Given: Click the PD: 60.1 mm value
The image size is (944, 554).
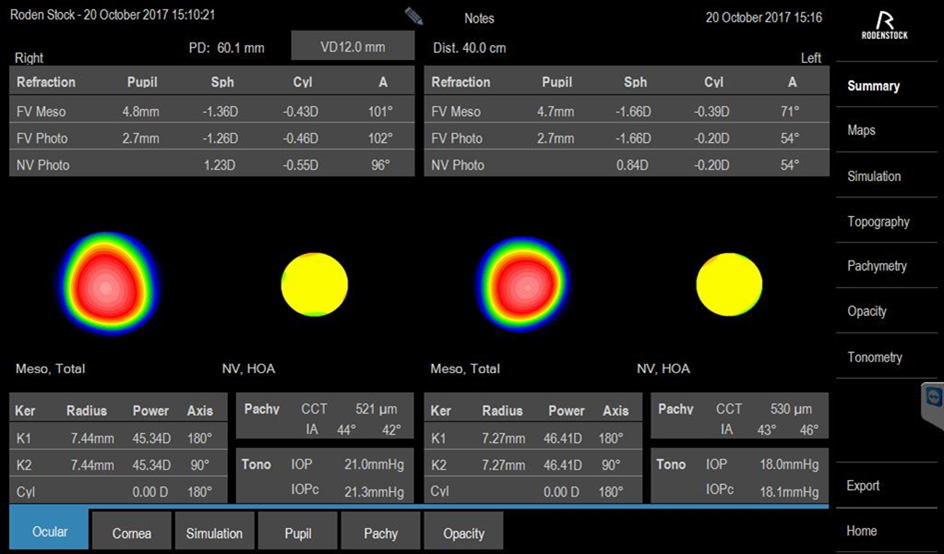Looking at the screenshot, I should tap(226, 48).
